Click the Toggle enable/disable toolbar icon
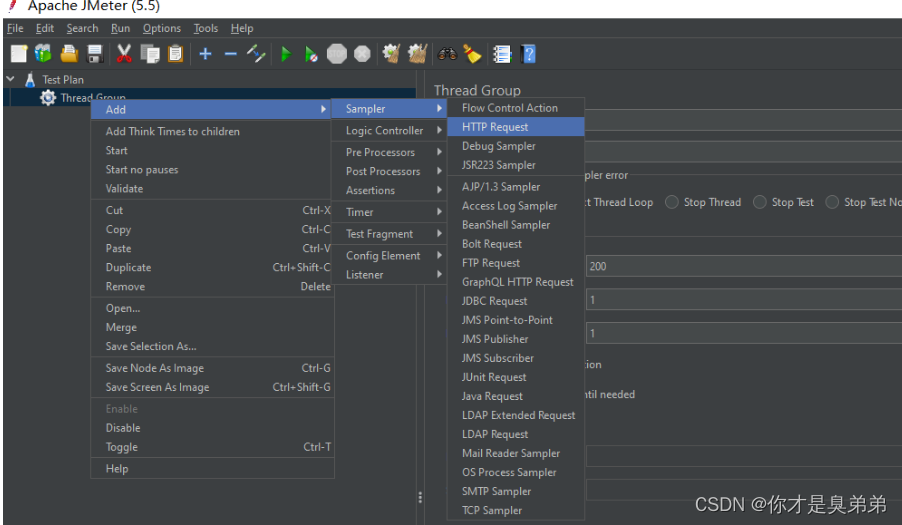The image size is (902, 525). (255, 53)
